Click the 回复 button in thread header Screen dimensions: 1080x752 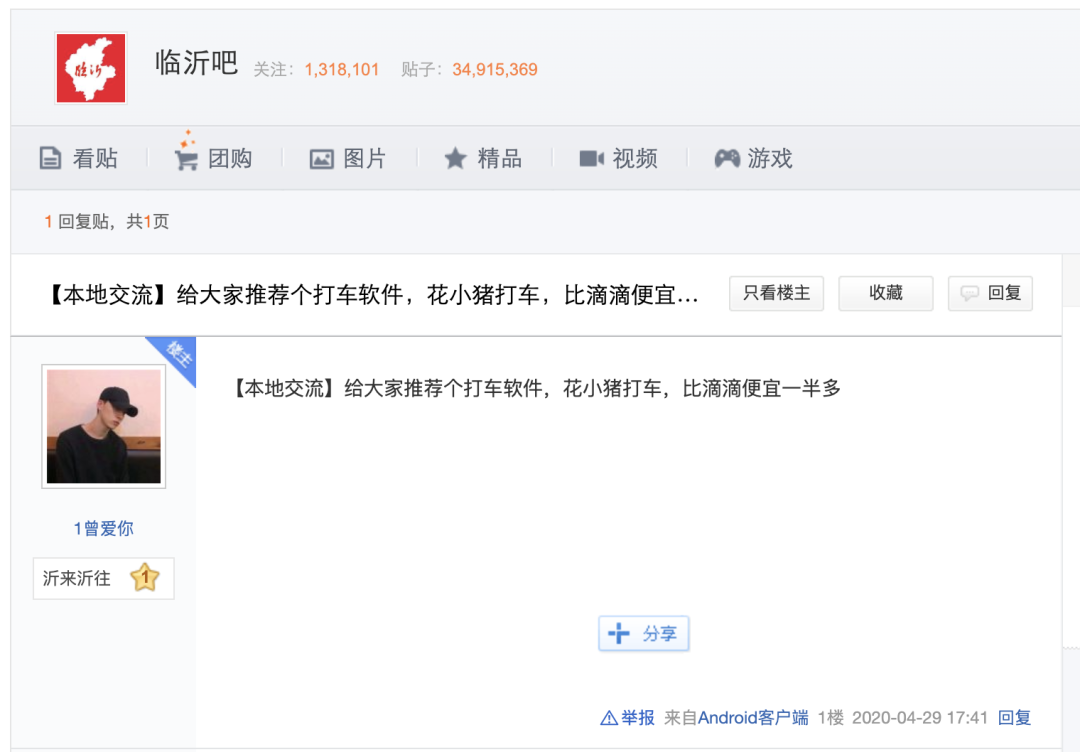tap(990, 293)
